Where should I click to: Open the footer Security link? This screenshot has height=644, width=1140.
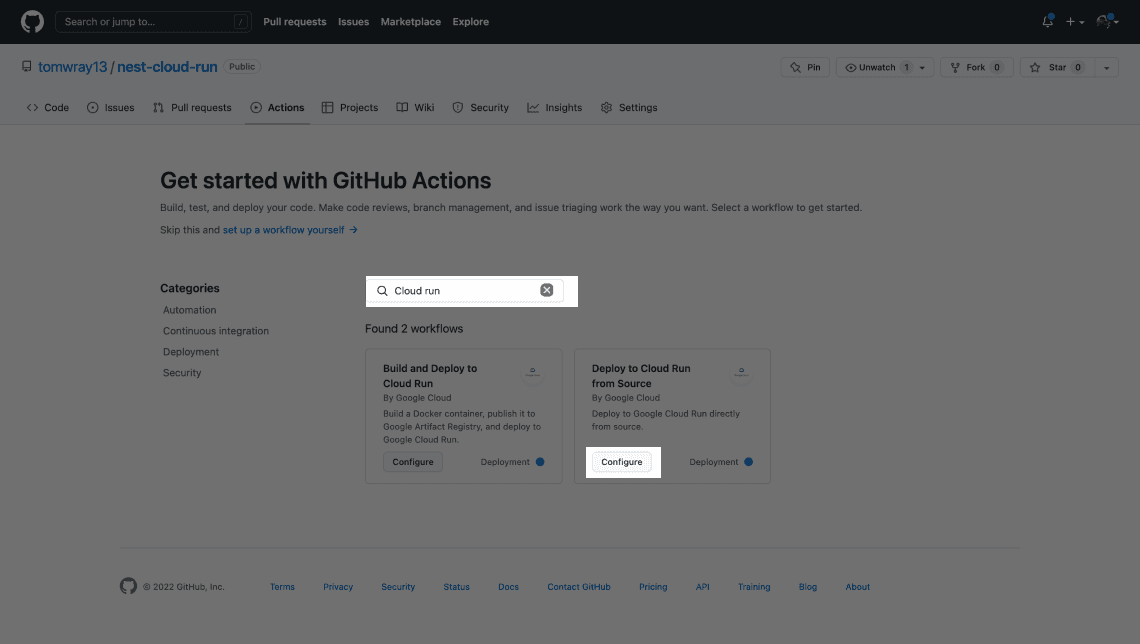(398, 587)
